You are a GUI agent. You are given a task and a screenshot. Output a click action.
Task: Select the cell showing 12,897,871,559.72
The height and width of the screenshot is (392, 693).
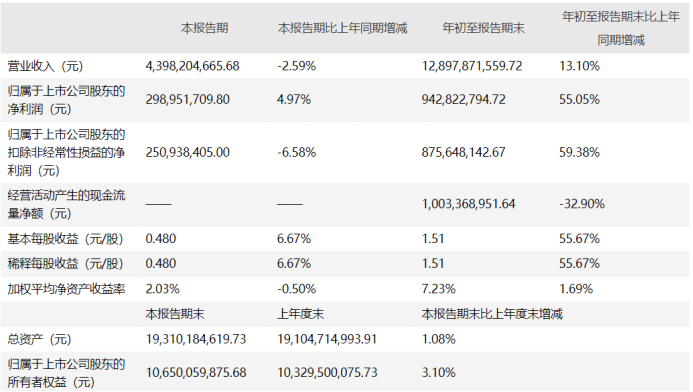coord(472,66)
